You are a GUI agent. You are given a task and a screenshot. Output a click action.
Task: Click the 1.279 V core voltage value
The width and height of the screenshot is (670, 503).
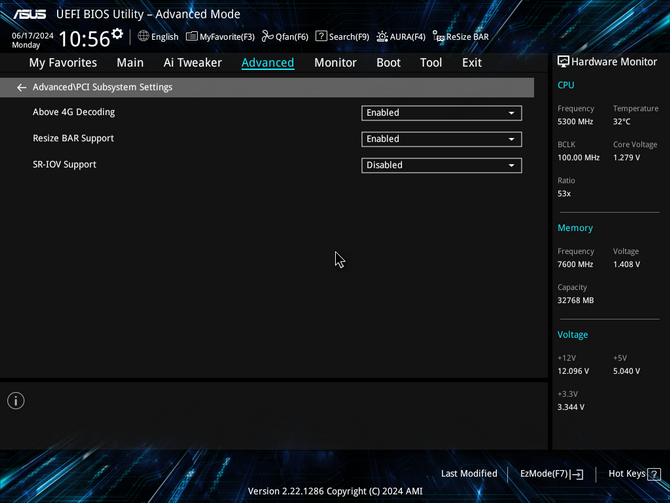pos(626,158)
